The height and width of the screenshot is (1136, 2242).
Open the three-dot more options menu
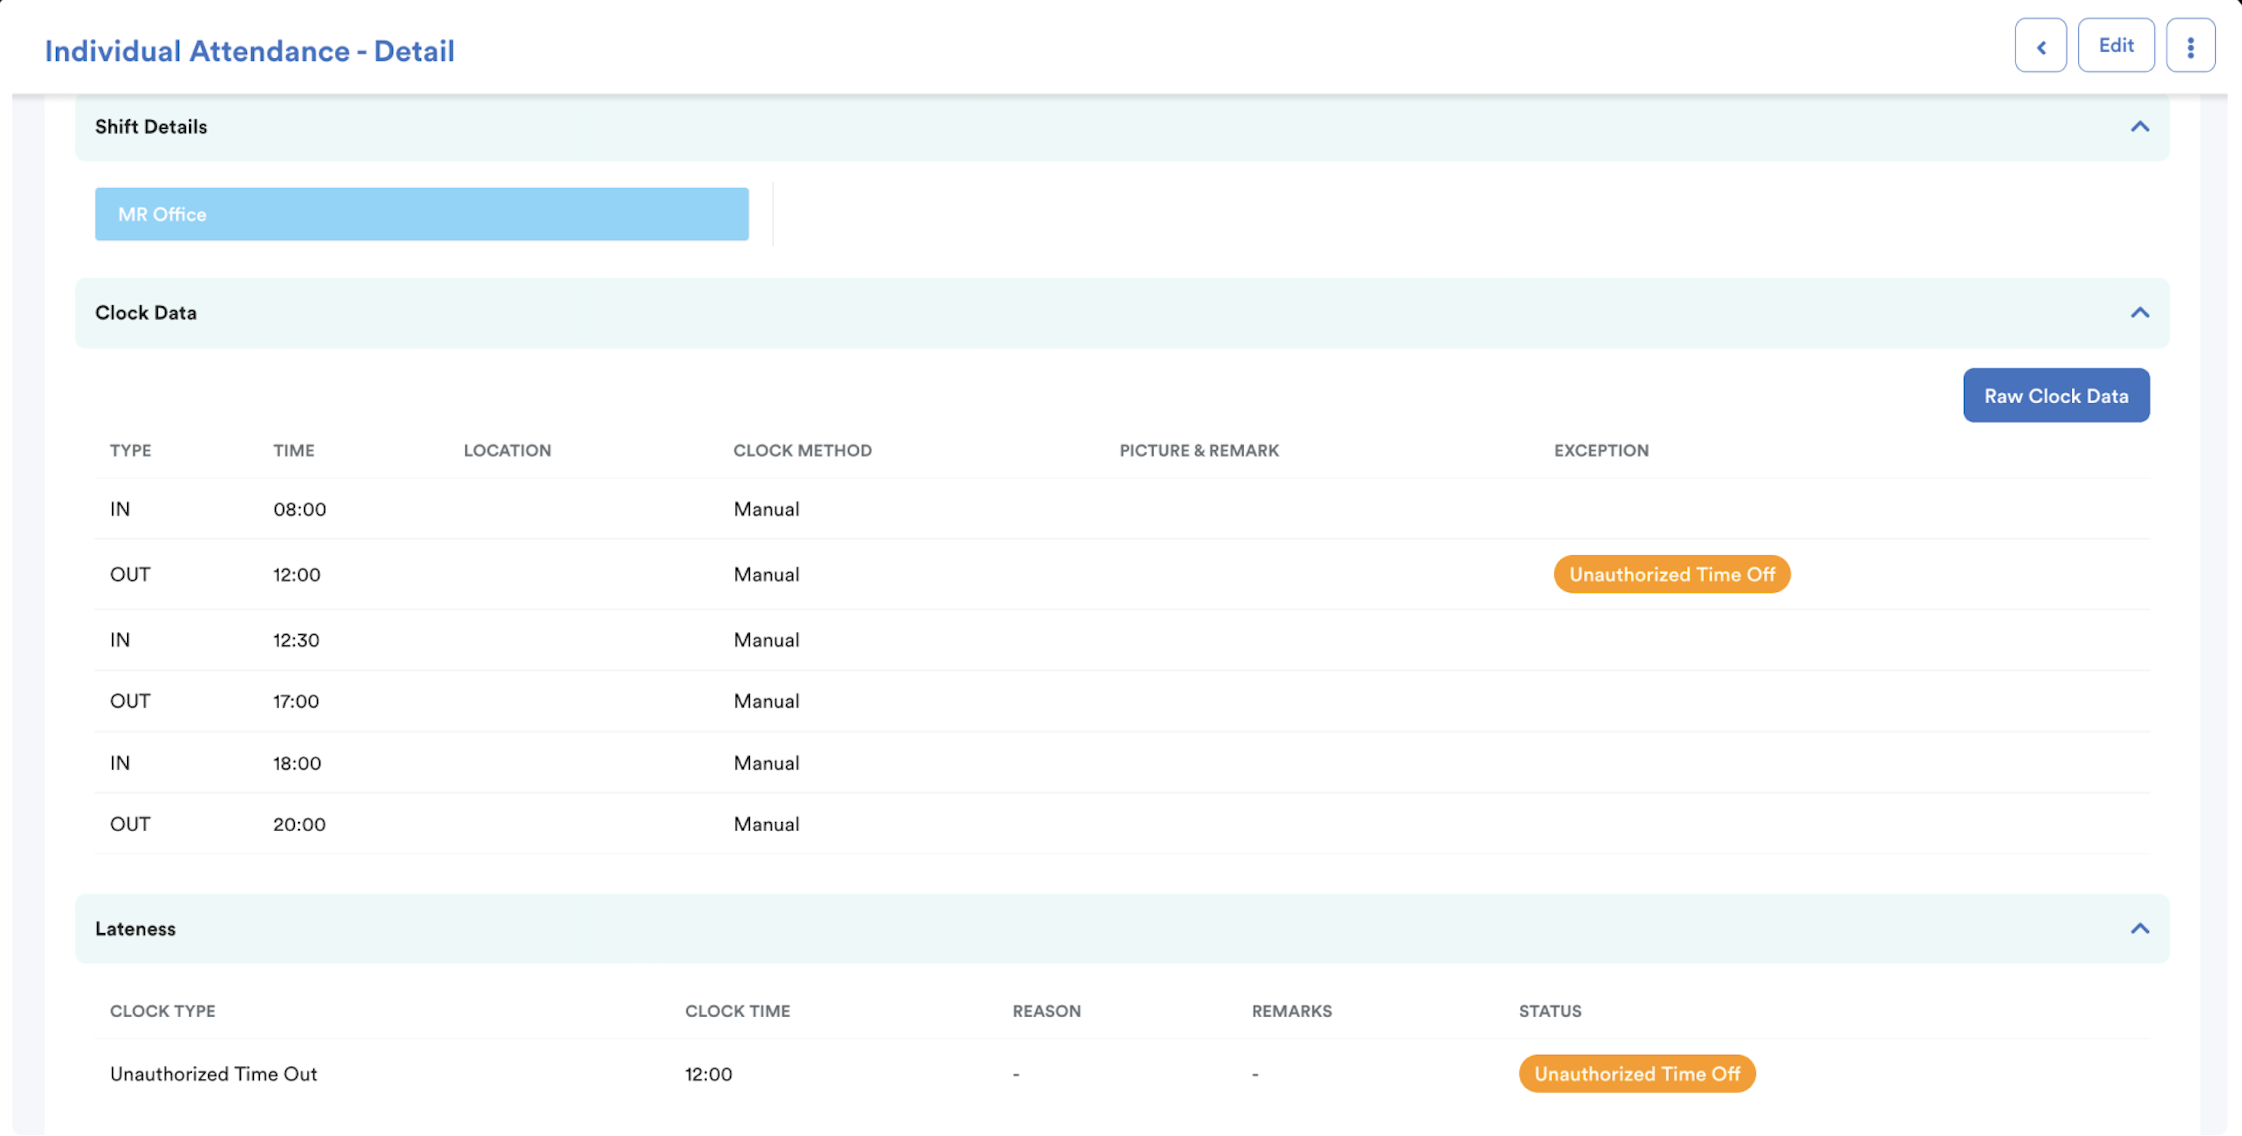coord(2190,46)
